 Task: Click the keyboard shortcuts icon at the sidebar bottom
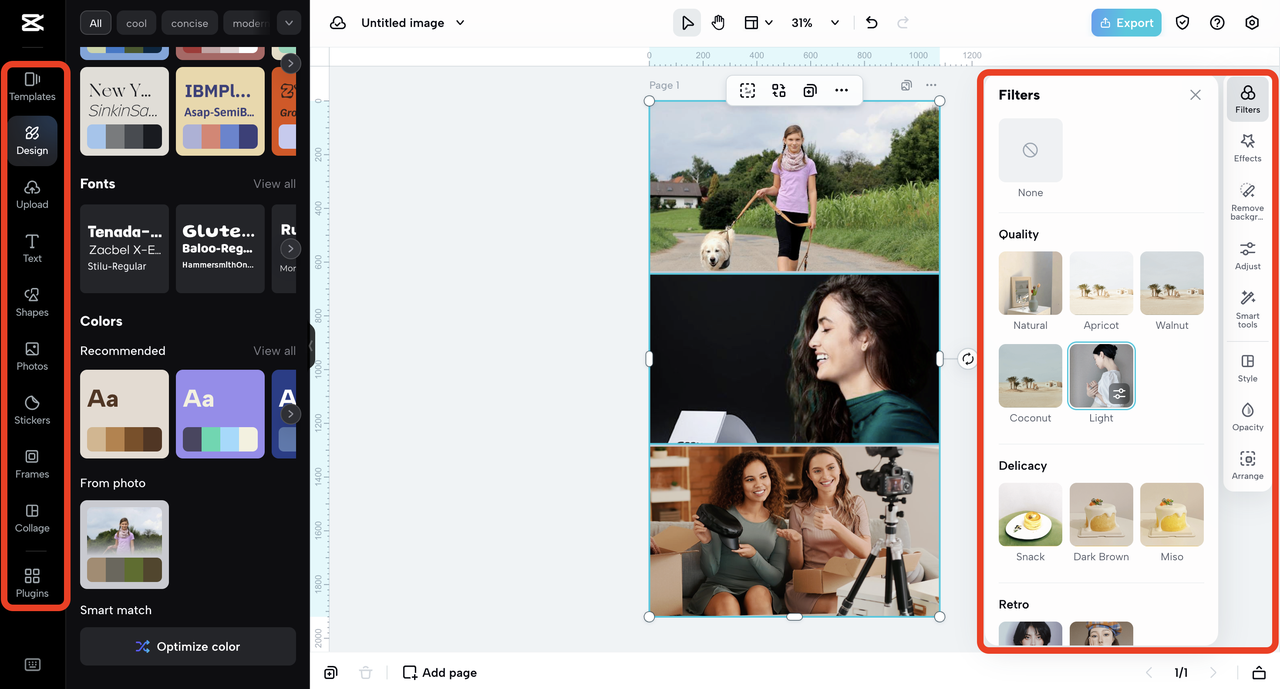[x=32, y=665]
